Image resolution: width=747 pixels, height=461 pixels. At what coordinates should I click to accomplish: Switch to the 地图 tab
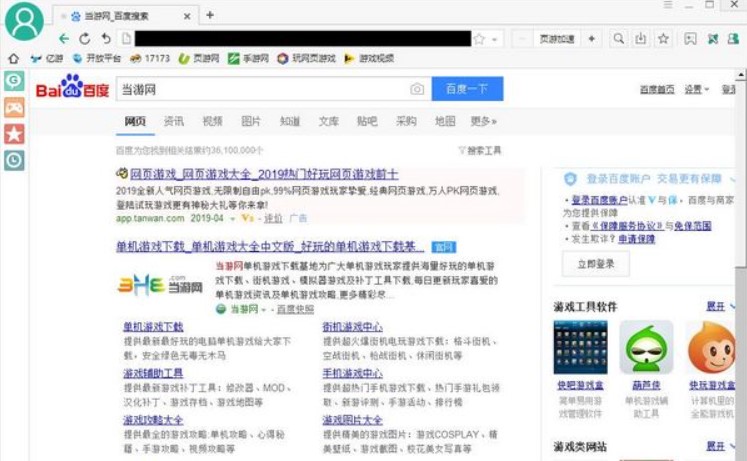445,121
